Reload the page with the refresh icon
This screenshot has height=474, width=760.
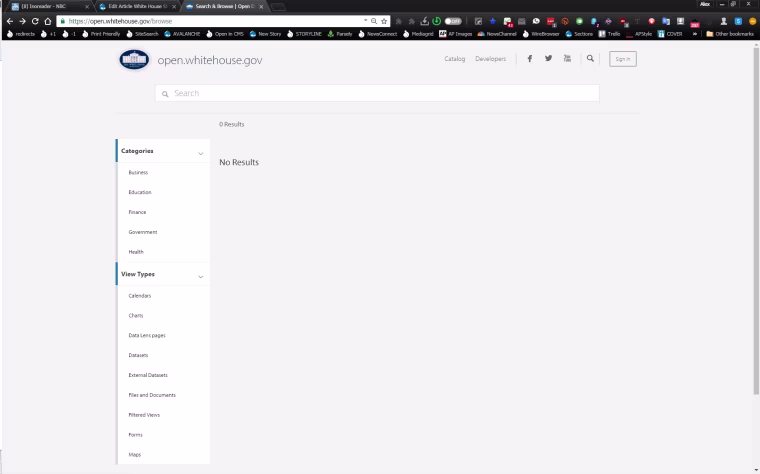35,21
